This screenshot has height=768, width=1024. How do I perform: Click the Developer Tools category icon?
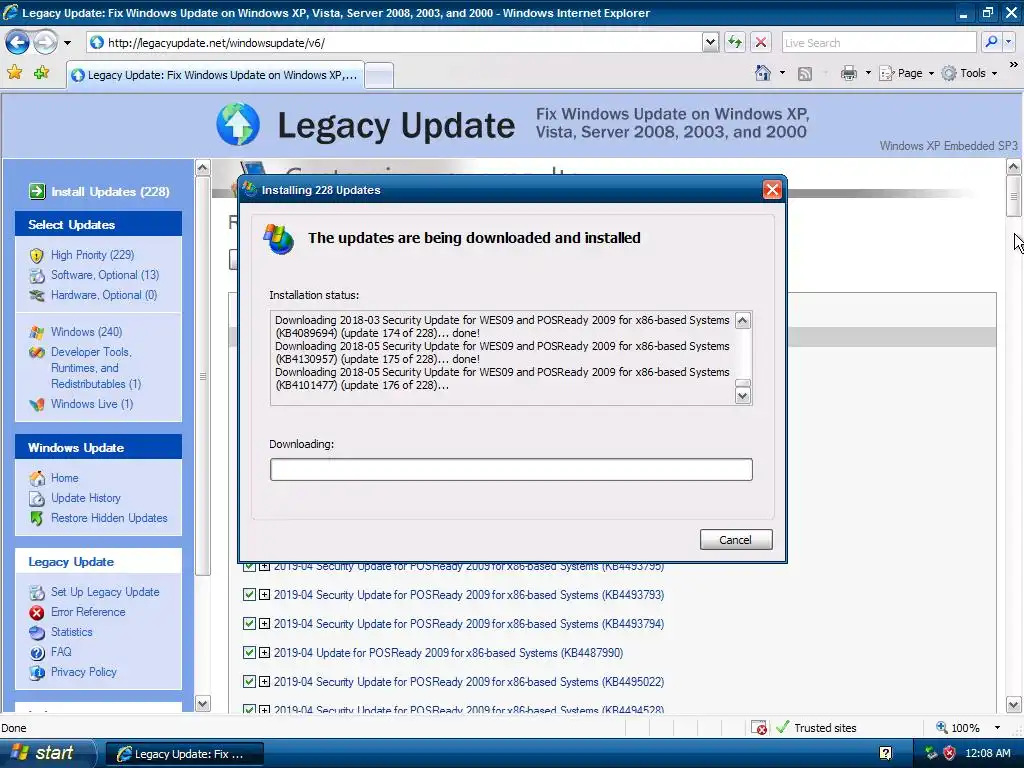pyautogui.click(x=37, y=353)
